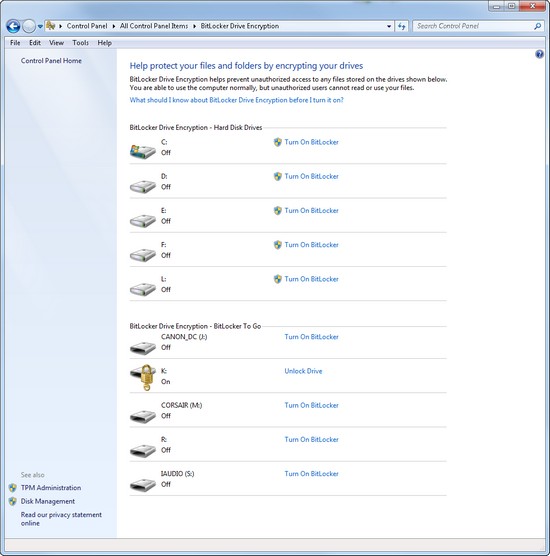Click the L: hard drive icon

(x=143, y=289)
